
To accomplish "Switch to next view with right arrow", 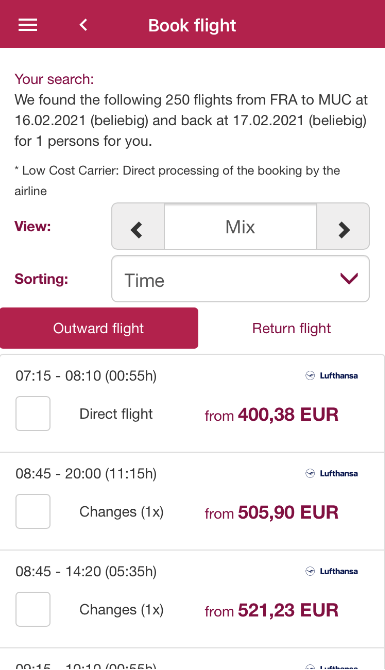I will [343, 226].
